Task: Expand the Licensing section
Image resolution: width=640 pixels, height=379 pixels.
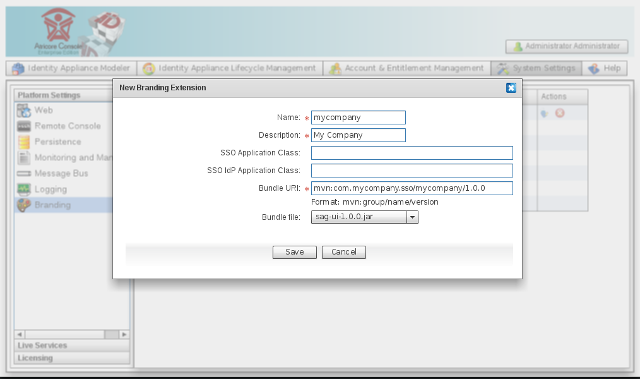Action: (x=72, y=358)
